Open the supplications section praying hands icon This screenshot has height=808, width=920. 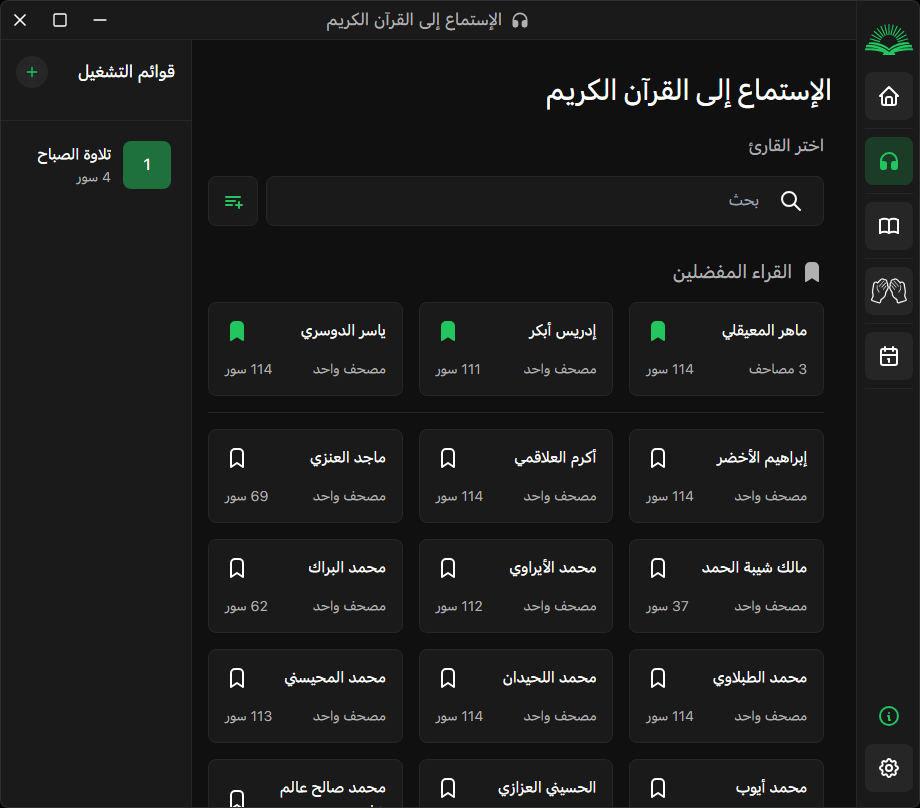(888, 291)
